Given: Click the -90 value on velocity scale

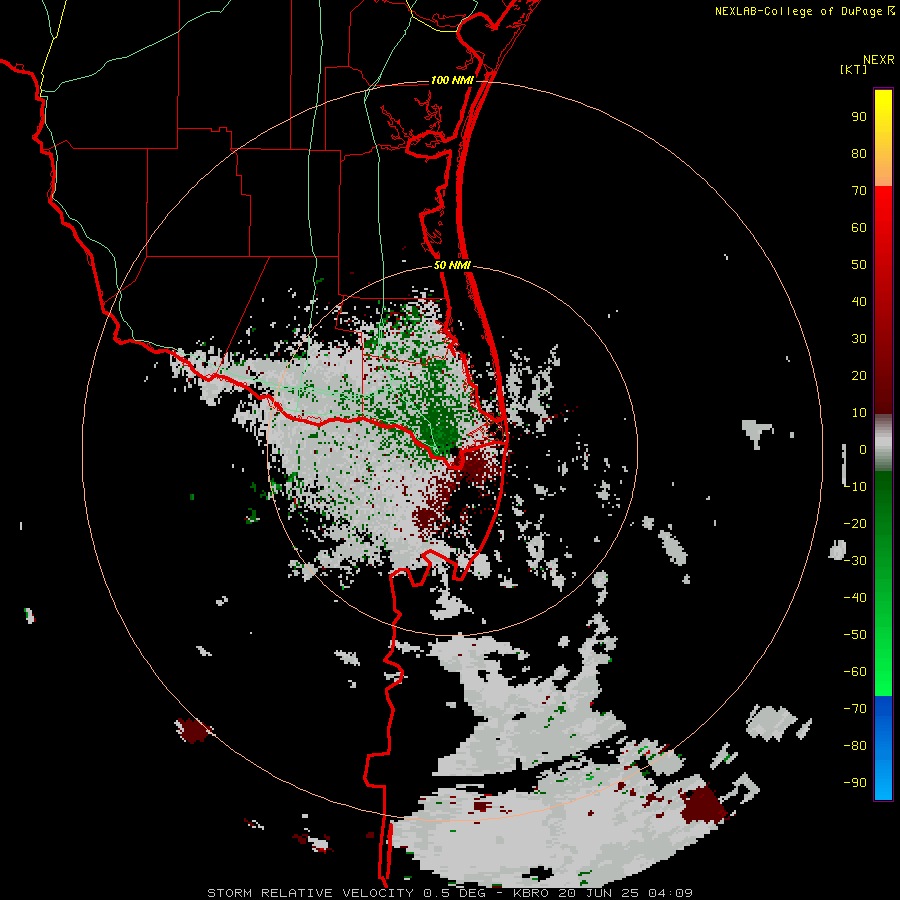Looking at the screenshot, I should 855,783.
